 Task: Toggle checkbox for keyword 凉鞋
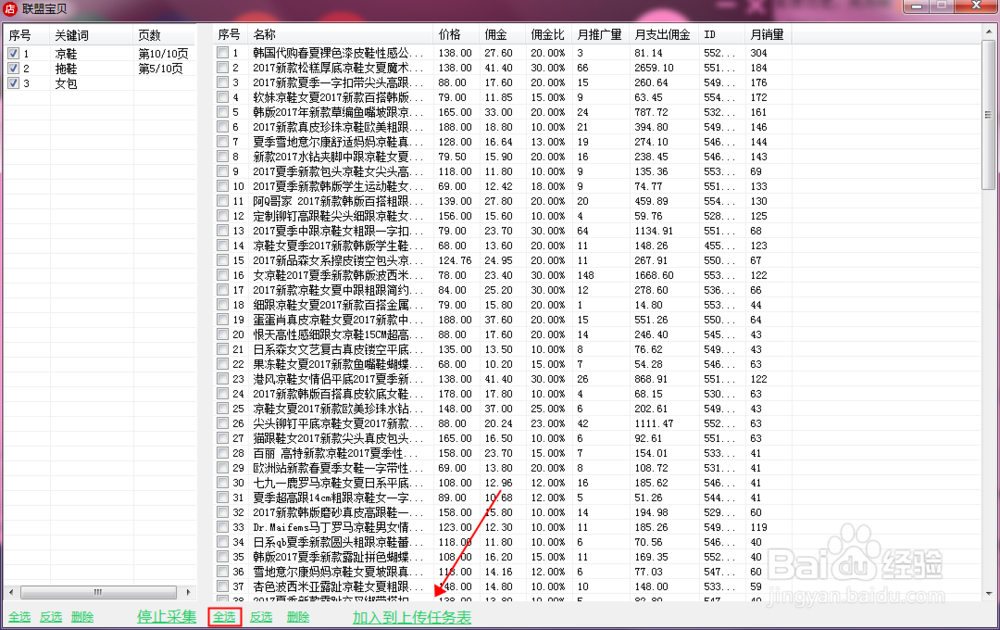coord(13,54)
